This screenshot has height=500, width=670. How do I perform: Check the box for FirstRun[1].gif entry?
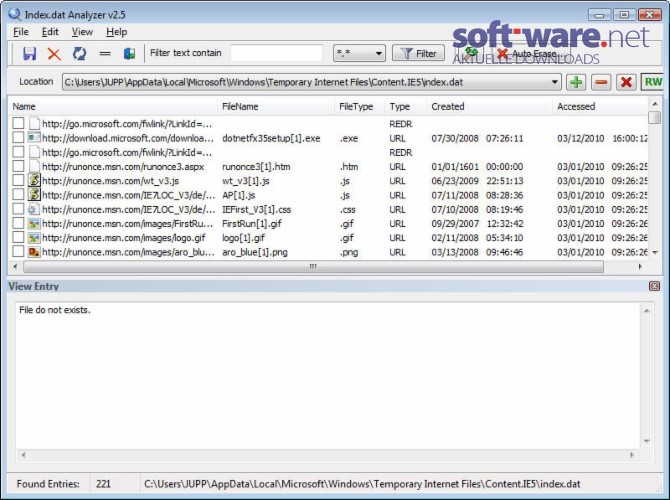18,223
